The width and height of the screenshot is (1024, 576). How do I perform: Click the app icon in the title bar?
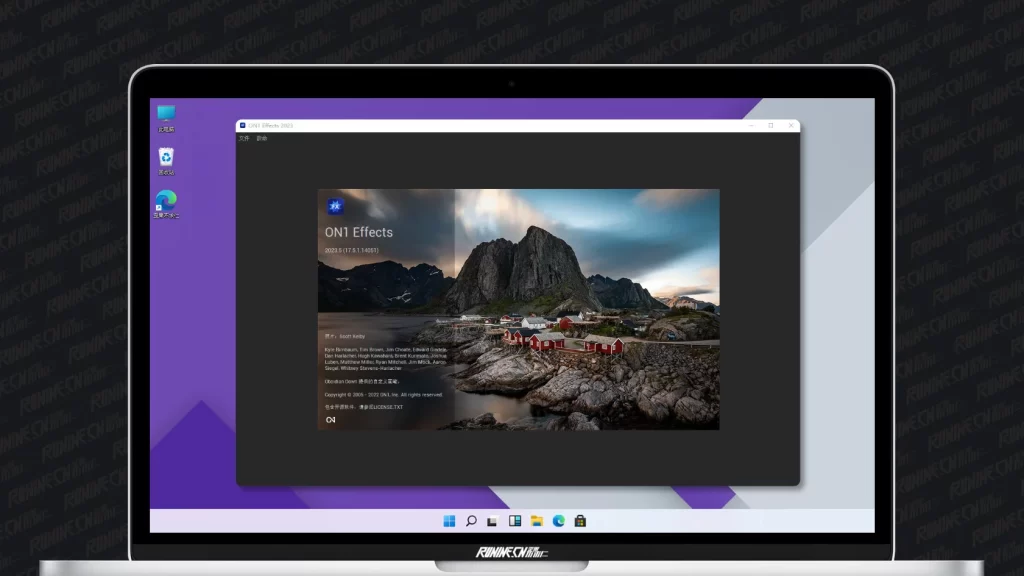[243, 126]
